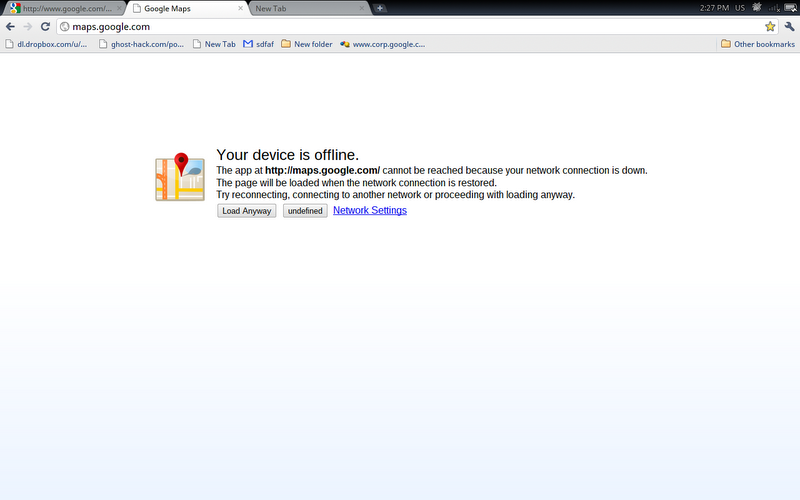
Task: Click the bold http://maps.google.com/ text
Action: click(322, 170)
